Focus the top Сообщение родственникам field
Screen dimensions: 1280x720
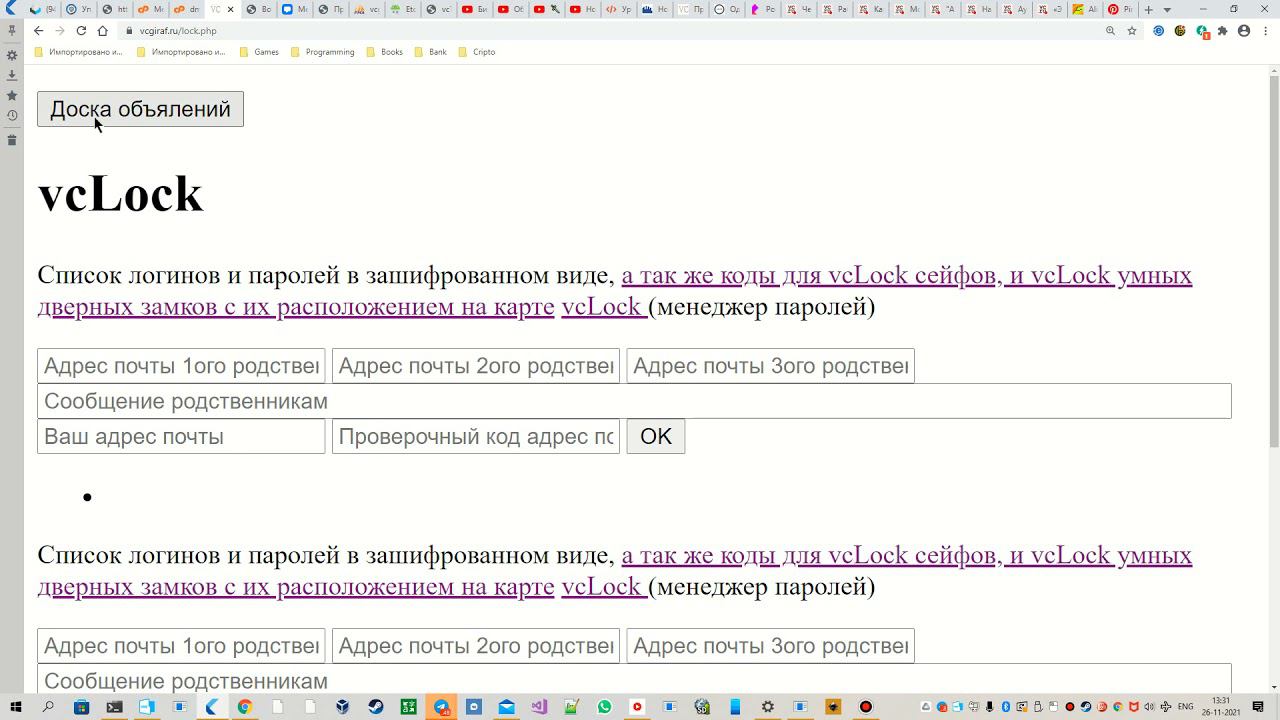(x=634, y=401)
